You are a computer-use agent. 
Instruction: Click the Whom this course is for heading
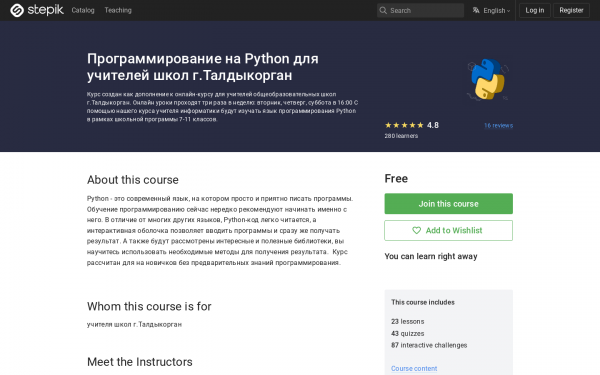coord(149,307)
